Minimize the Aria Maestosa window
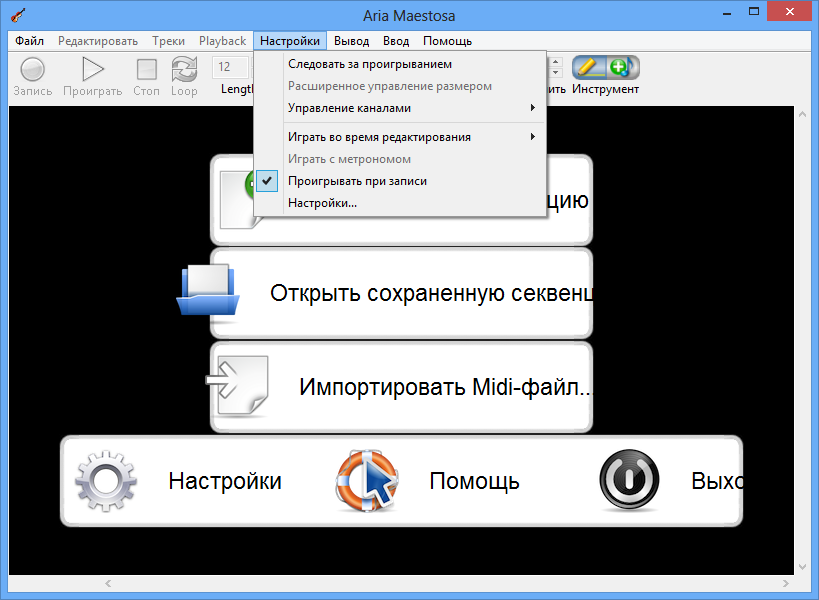 coord(727,13)
